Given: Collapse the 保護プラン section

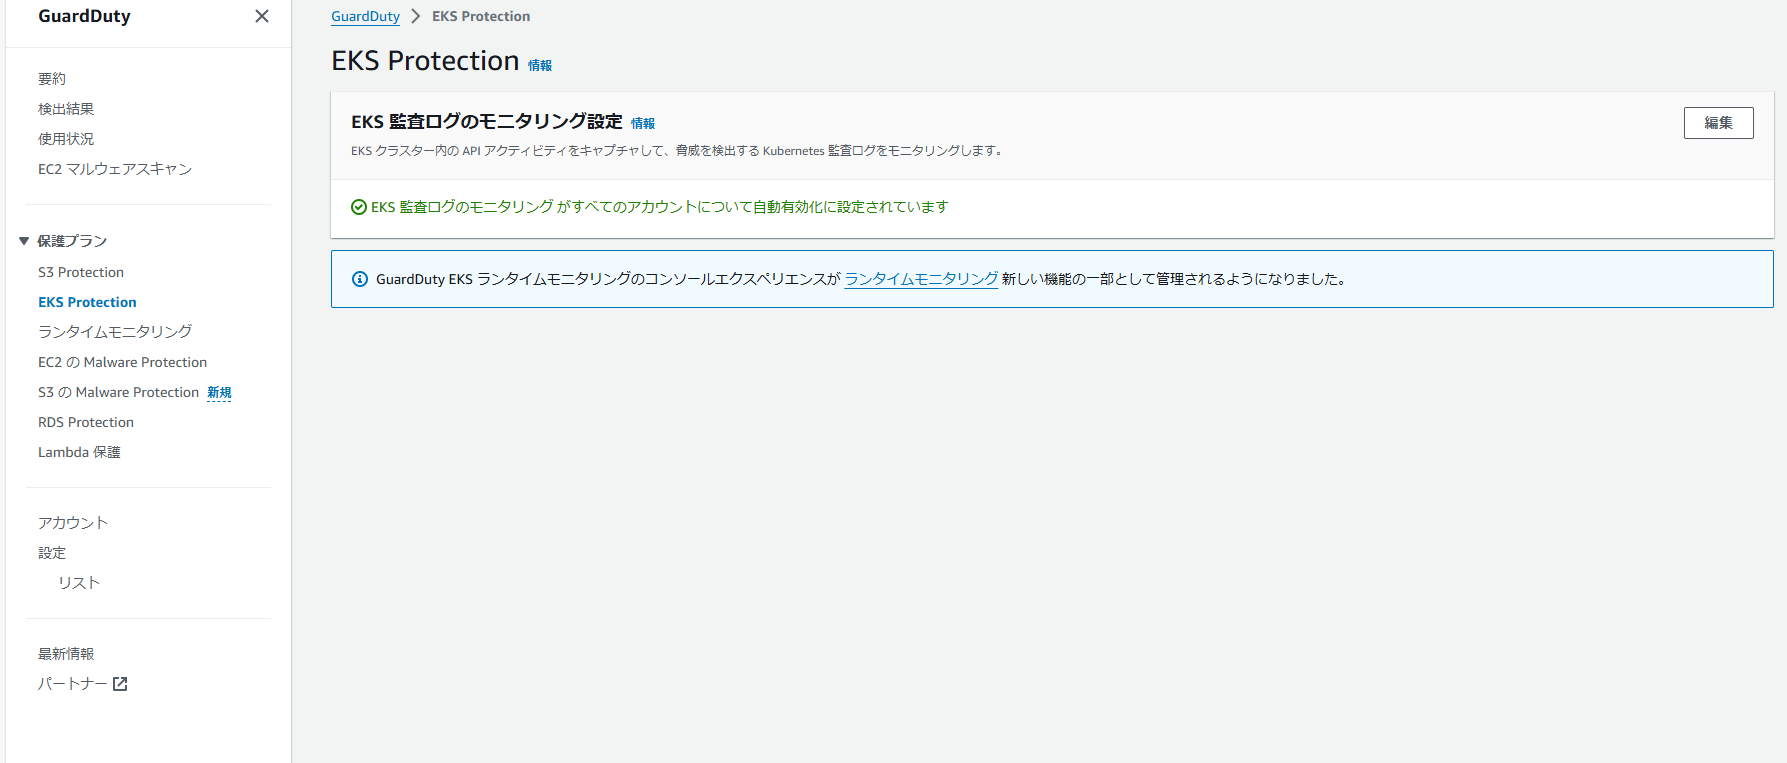Looking at the screenshot, I should [x=24, y=241].
